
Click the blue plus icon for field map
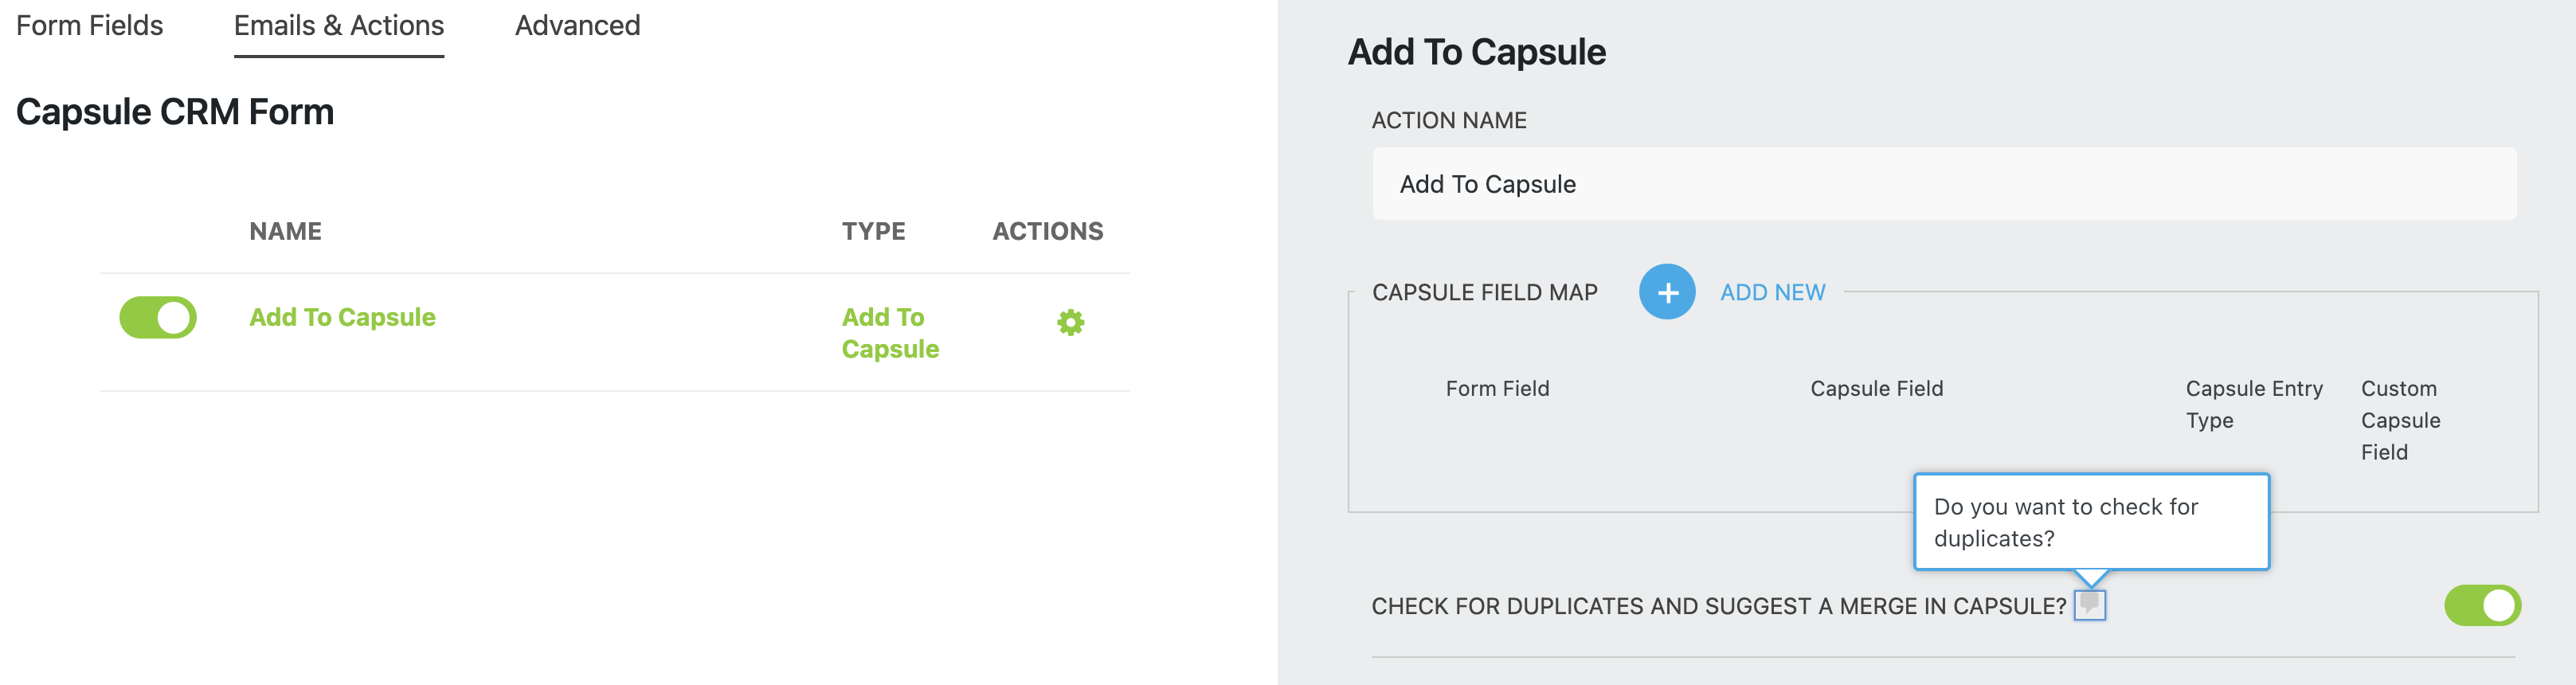pyautogui.click(x=1666, y=292)
